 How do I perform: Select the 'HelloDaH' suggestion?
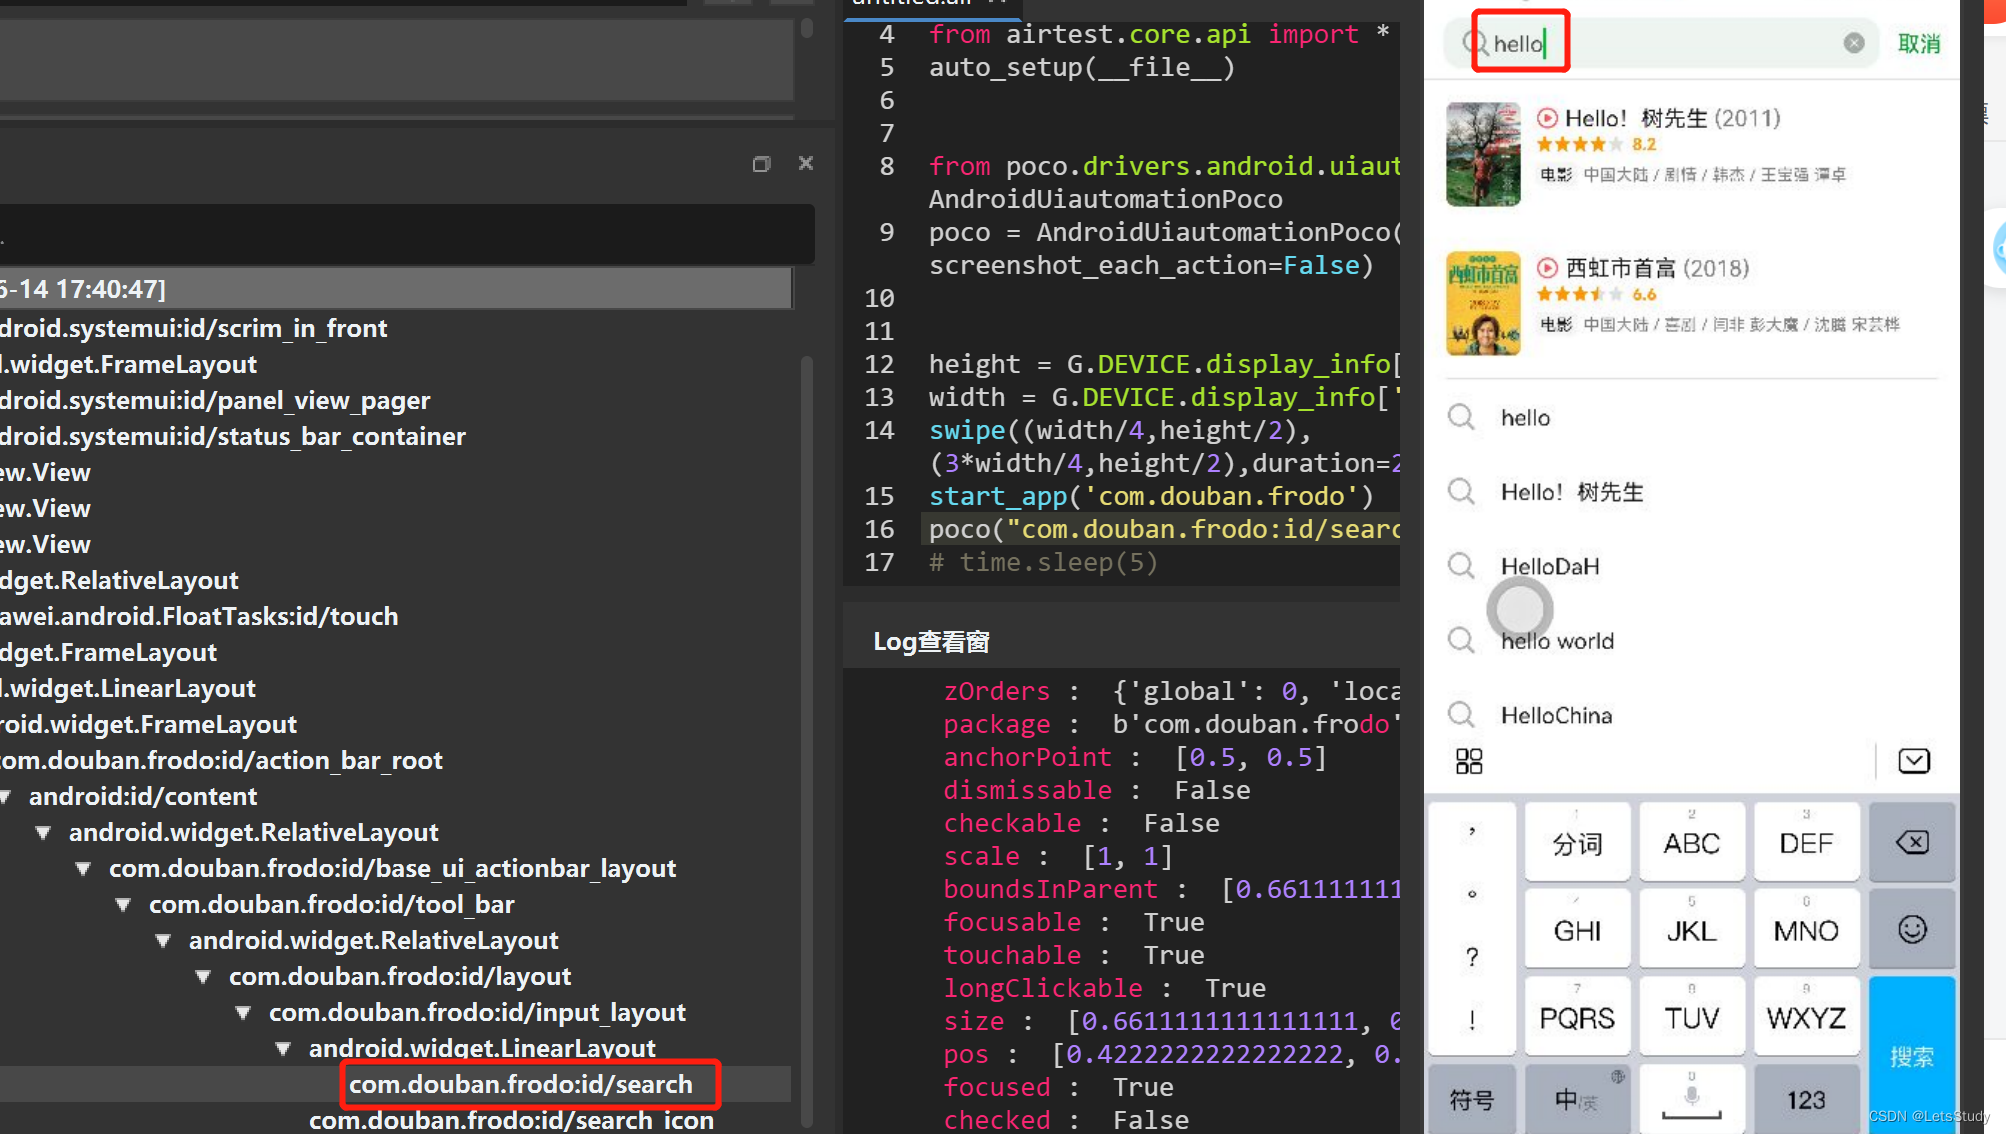click(1549, 567)
